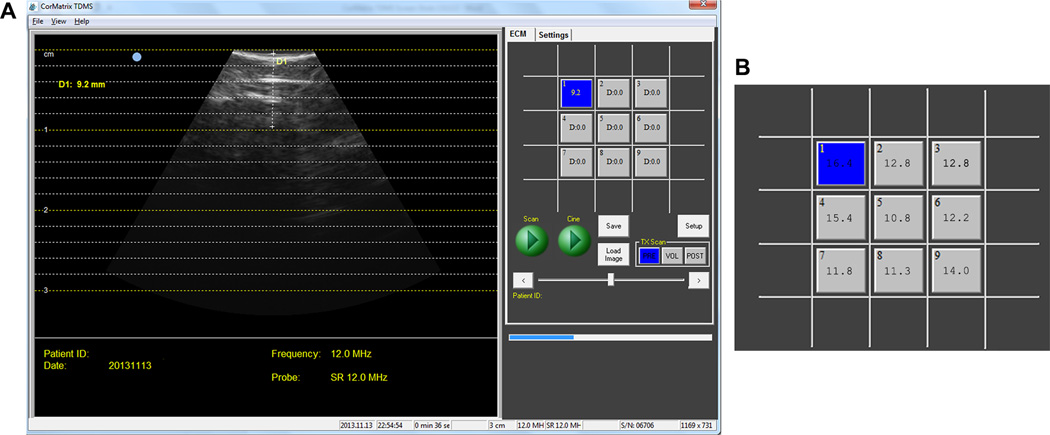
Task: Open the File menu
Action: (37, 21)
